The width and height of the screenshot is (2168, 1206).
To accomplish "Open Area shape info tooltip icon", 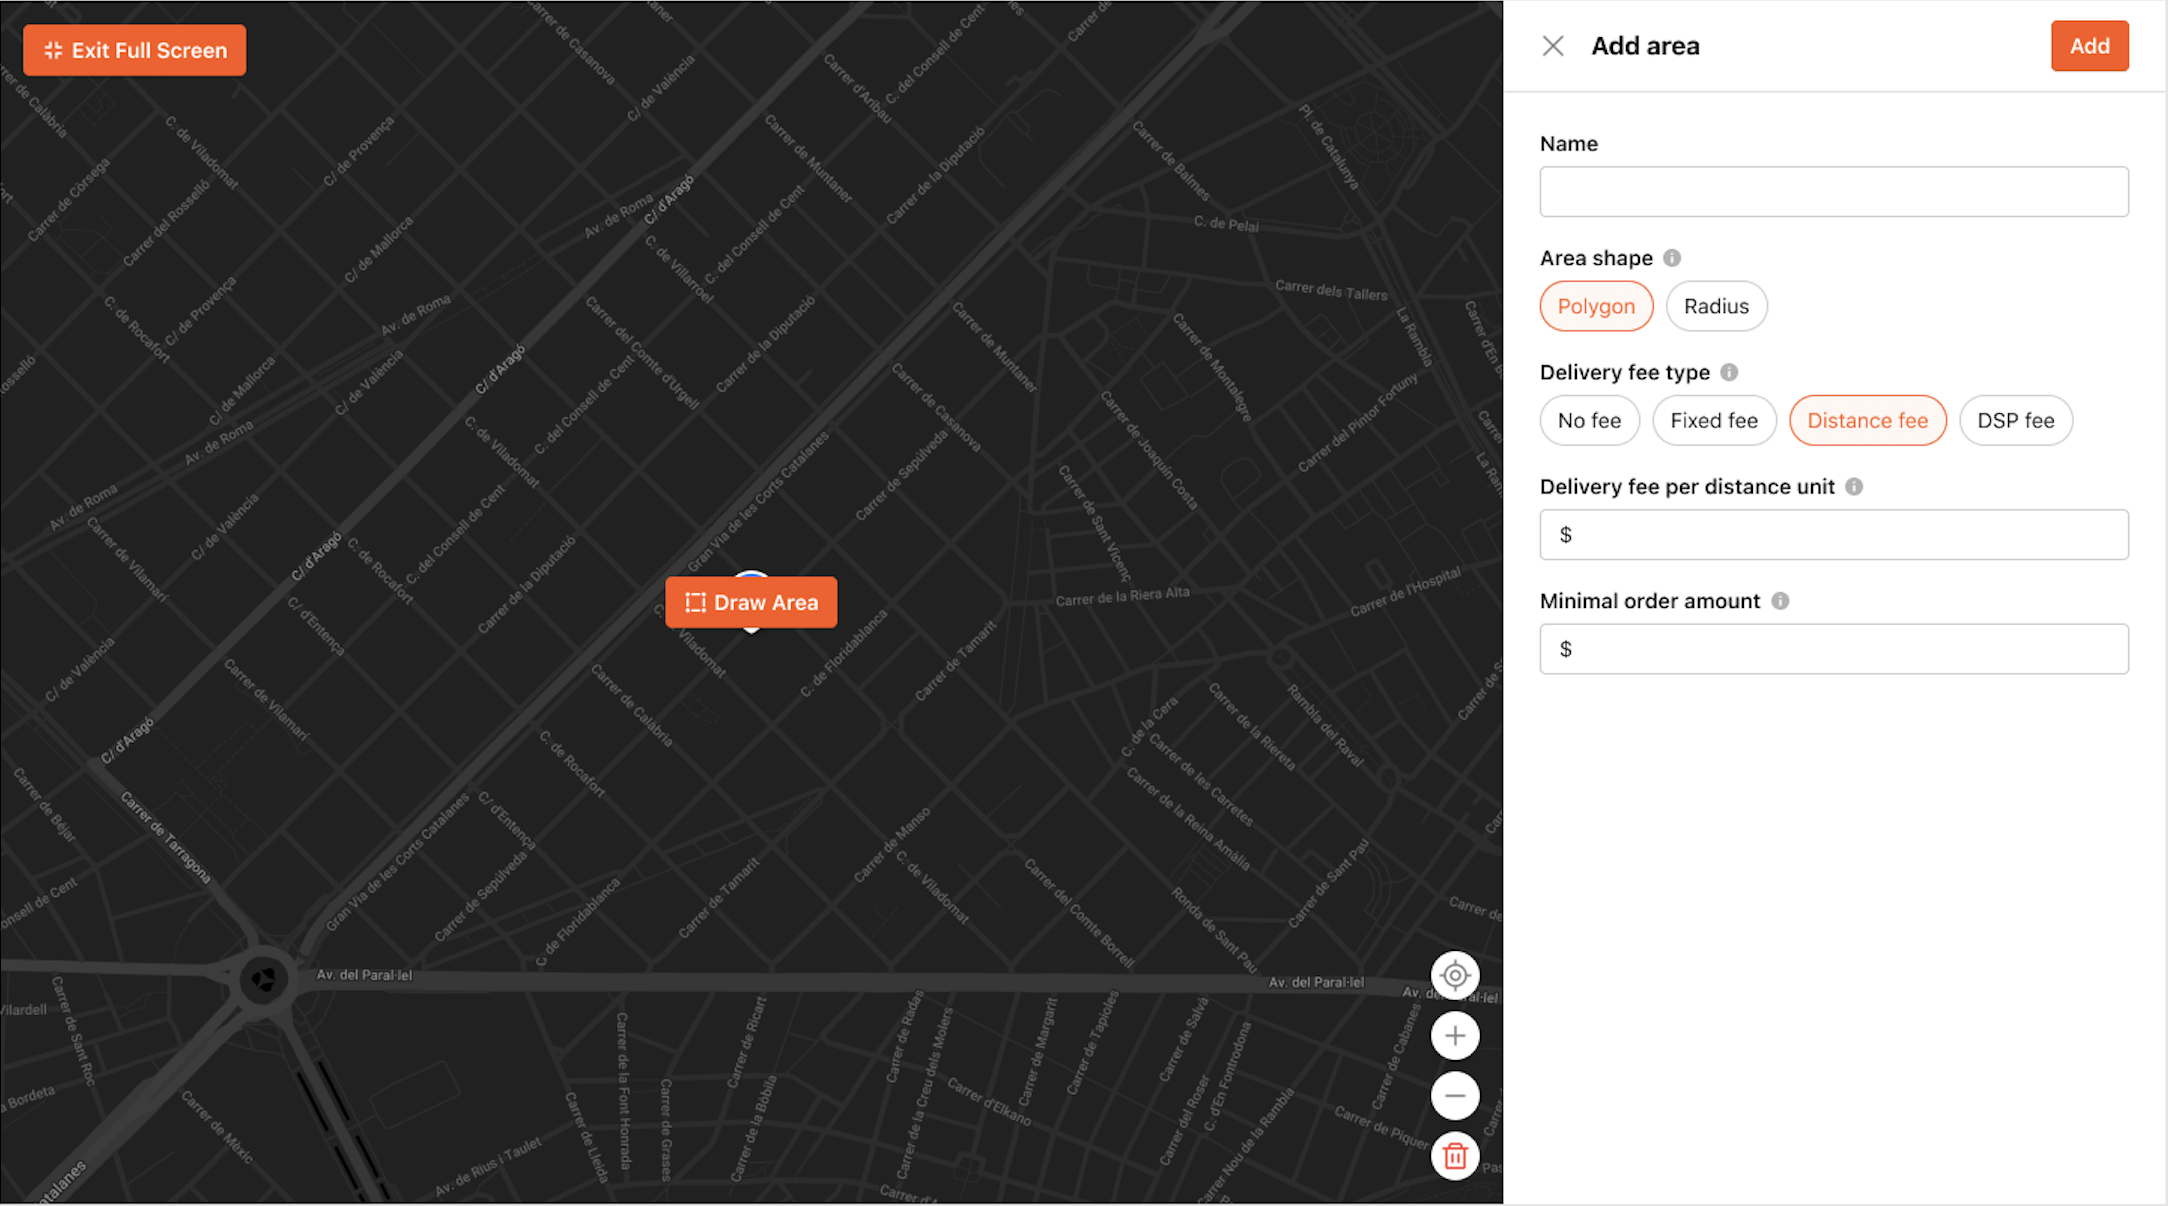I will click(1672, 258).
